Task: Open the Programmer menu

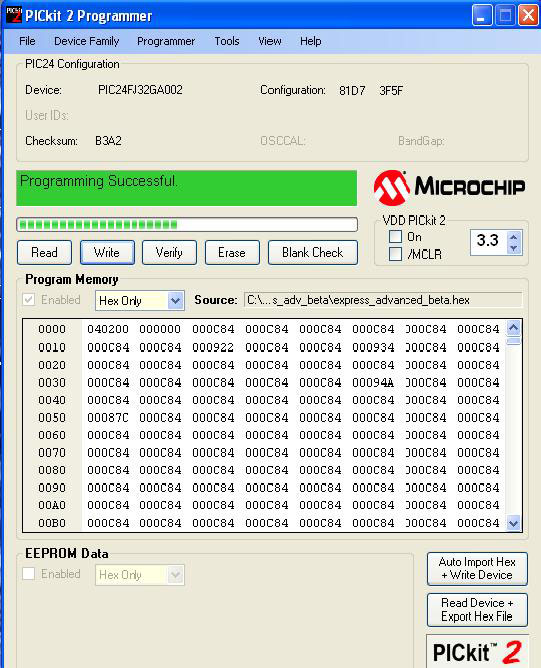Action: coord(166,41)
